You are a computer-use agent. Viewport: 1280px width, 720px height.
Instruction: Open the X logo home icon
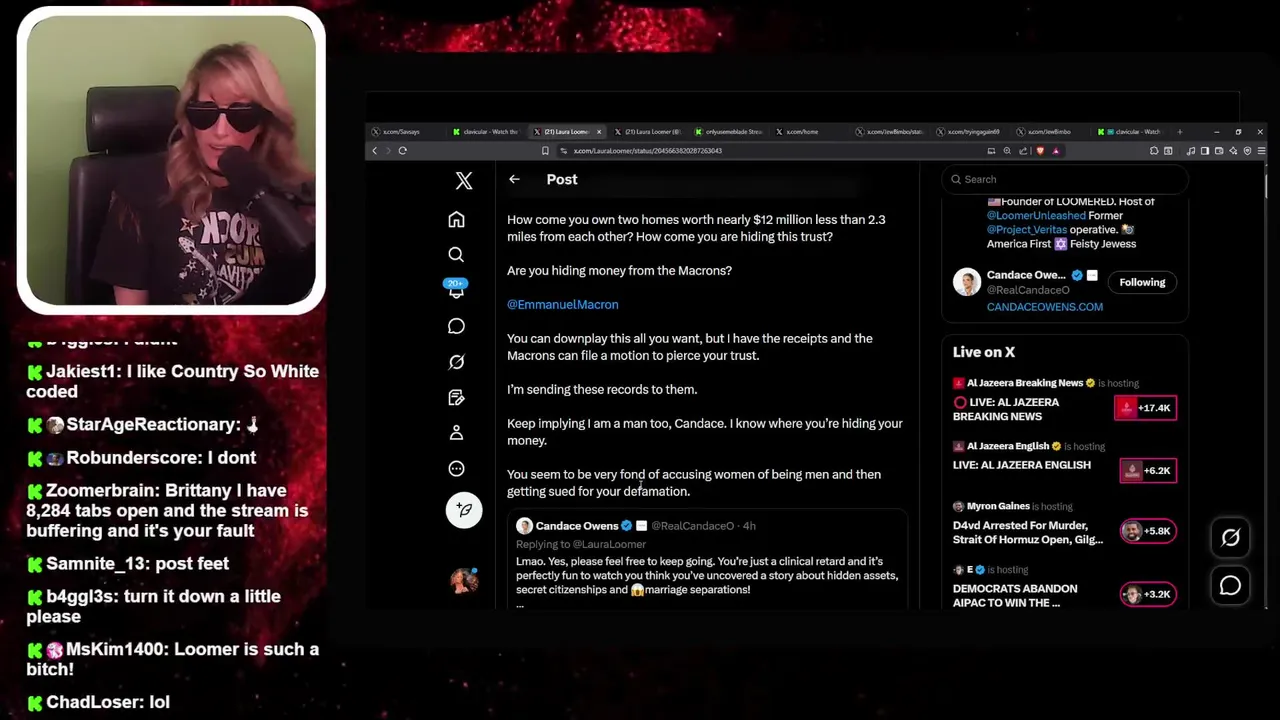point(464,181)
